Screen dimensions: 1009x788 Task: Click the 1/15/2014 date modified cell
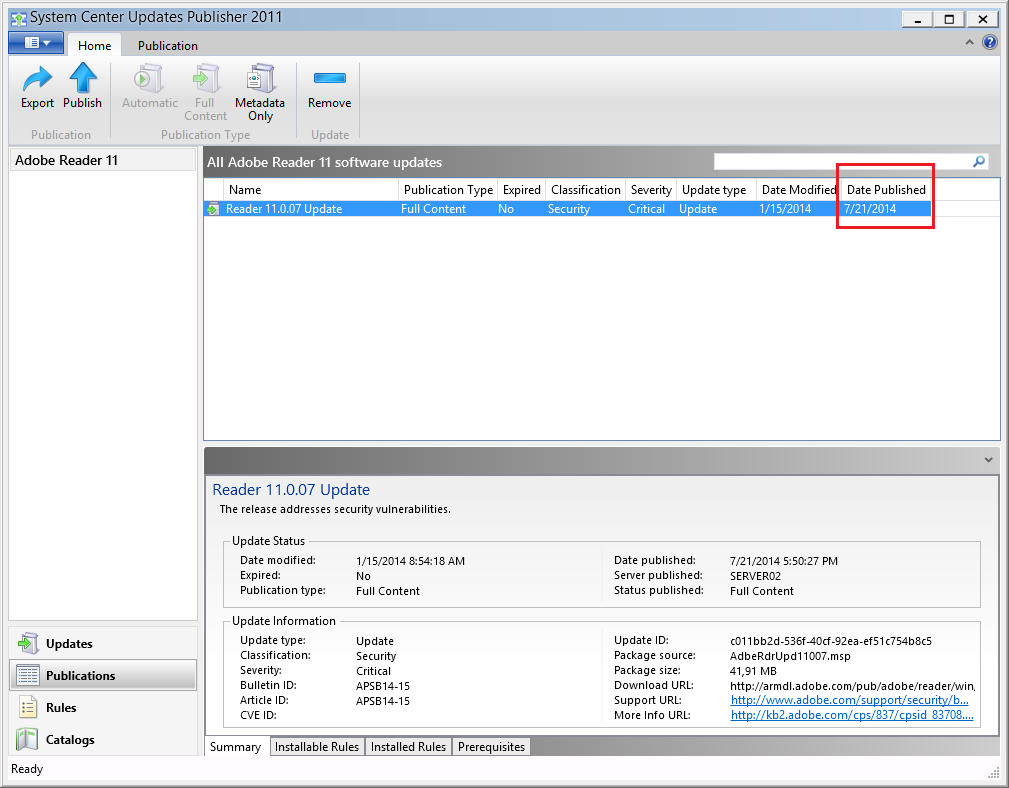[785, 209]
